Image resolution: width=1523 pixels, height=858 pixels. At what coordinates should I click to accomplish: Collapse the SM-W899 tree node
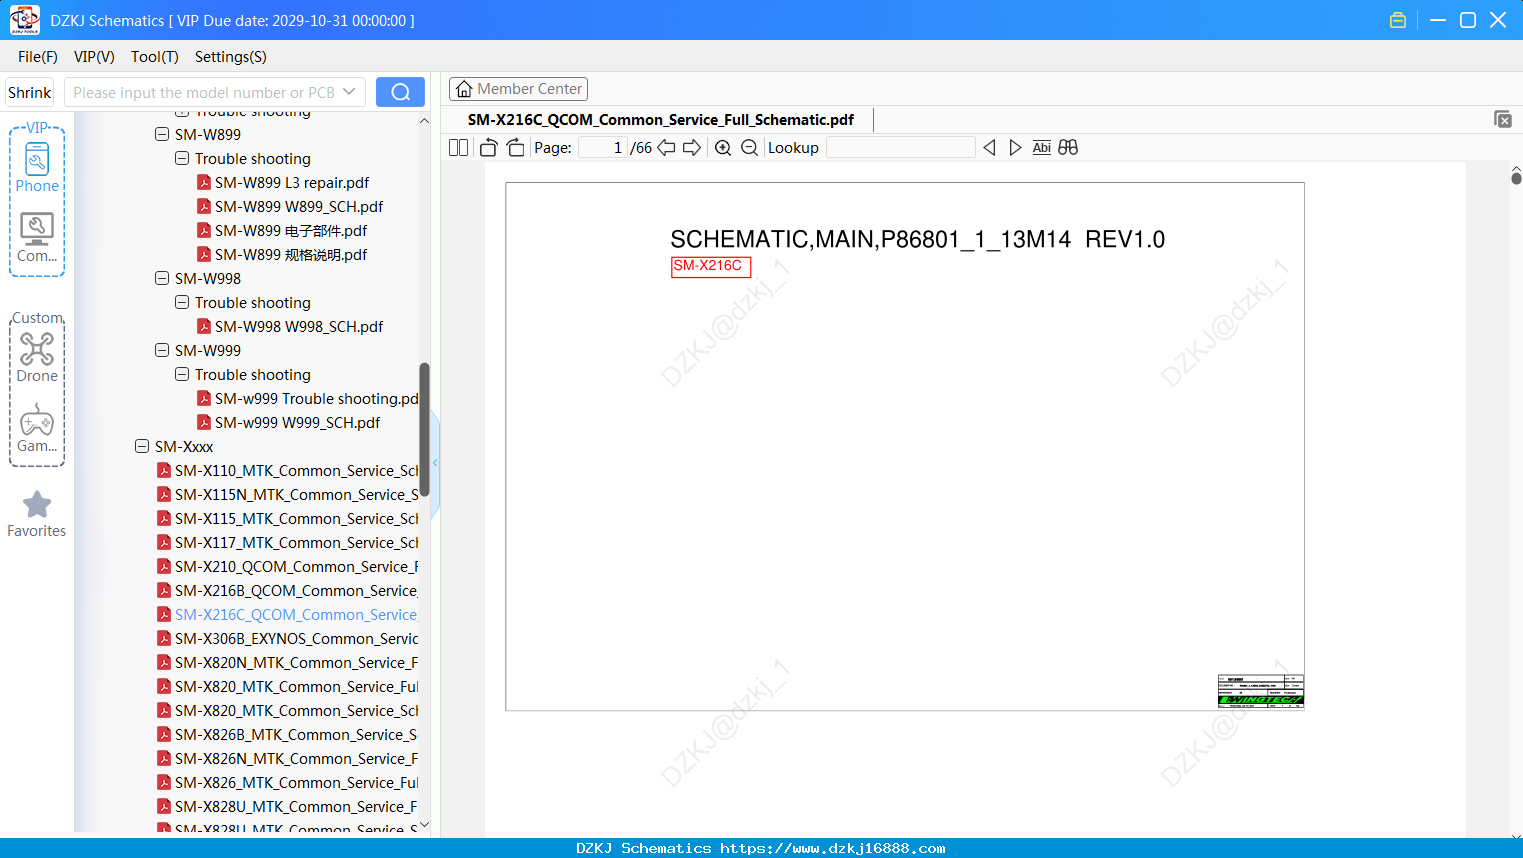pyautogui.click(x=162, y=134)
